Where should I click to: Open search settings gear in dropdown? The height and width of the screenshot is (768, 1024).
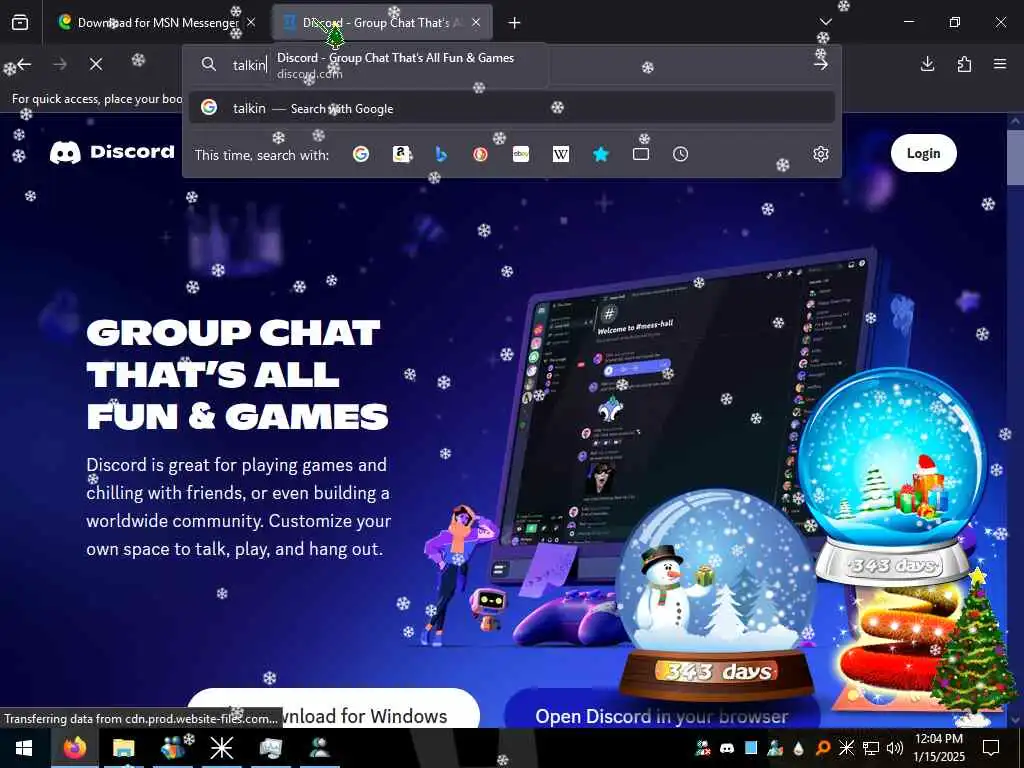click(821, 154)
